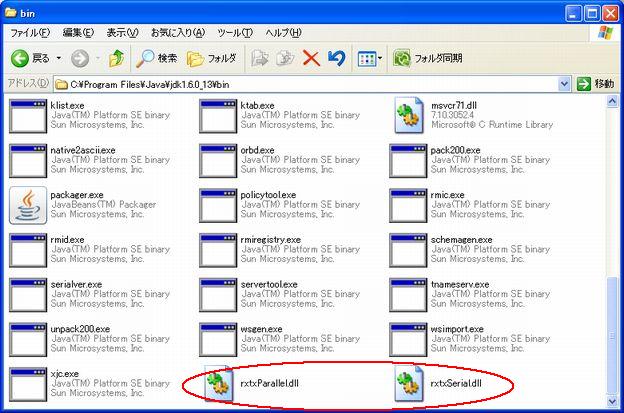Close the bin window
This screenshot has height=413, width=624.
(610, 14)
